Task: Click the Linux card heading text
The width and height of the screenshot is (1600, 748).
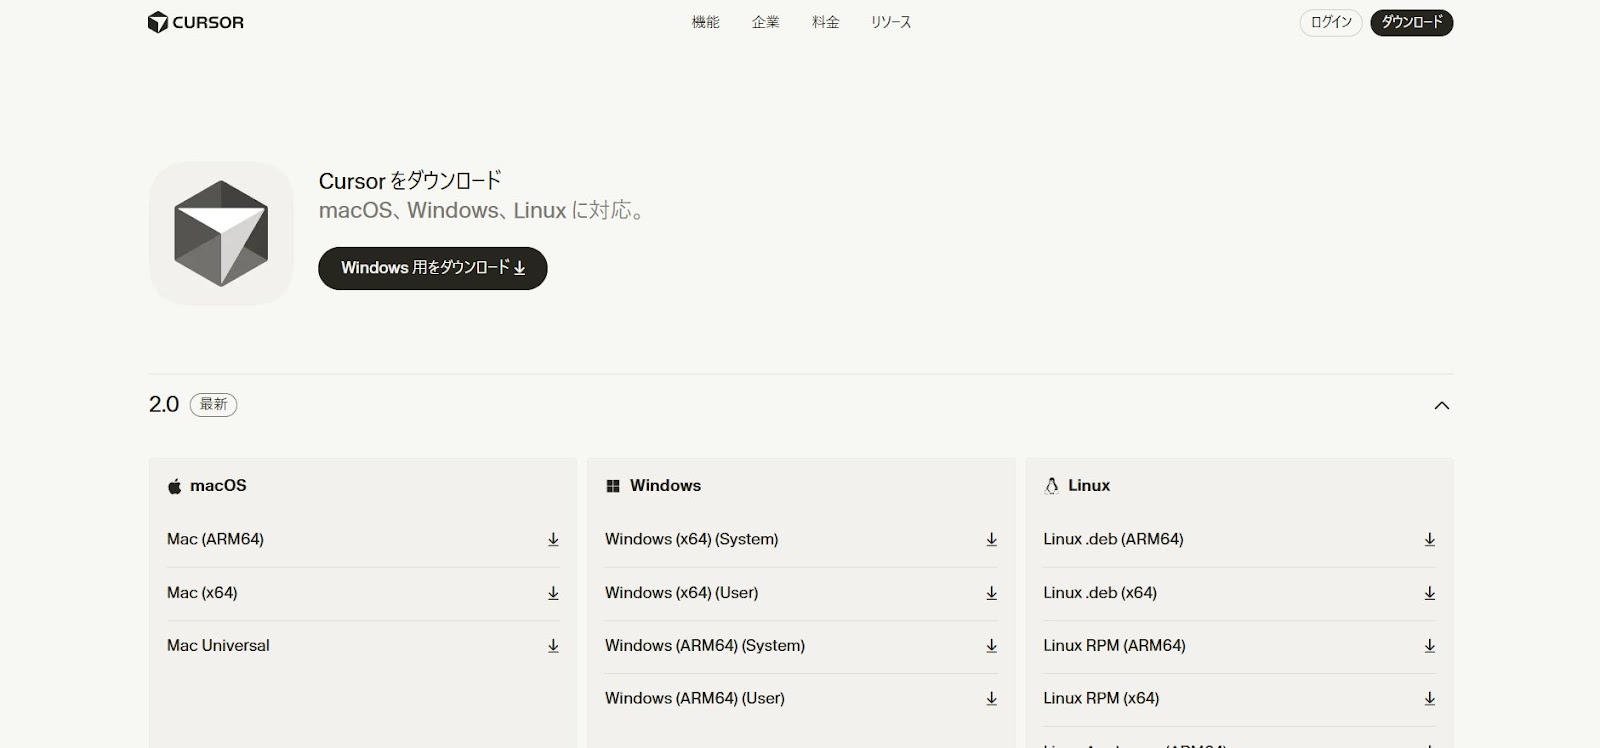Action: coord(1089,486)
